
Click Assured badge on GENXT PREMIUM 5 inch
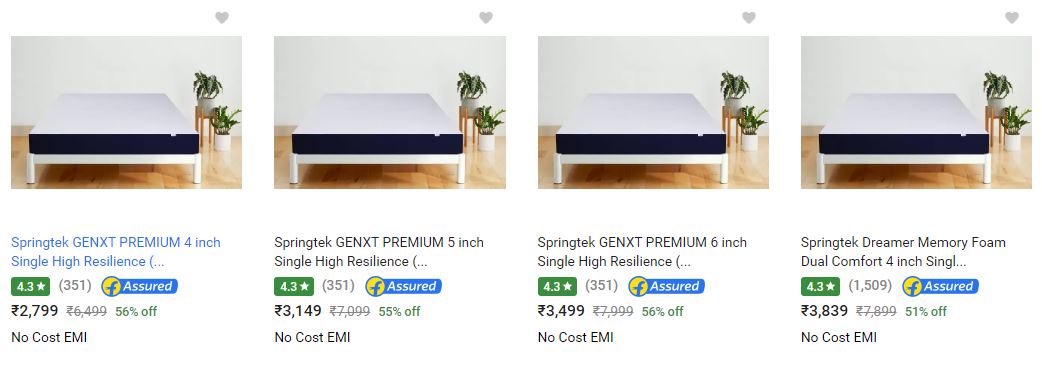click(x=403, y=286)
